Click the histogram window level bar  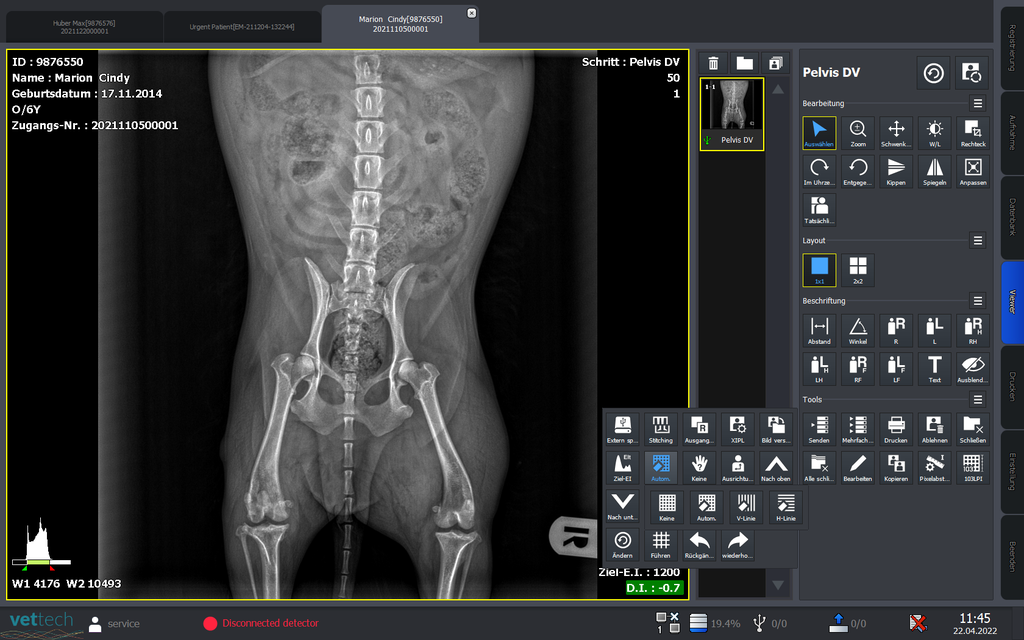[41, 563]
